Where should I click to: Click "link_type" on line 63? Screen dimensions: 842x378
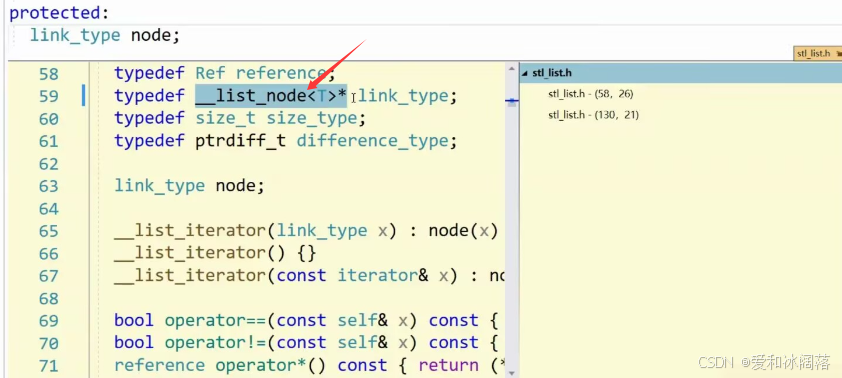pos(159,186)
